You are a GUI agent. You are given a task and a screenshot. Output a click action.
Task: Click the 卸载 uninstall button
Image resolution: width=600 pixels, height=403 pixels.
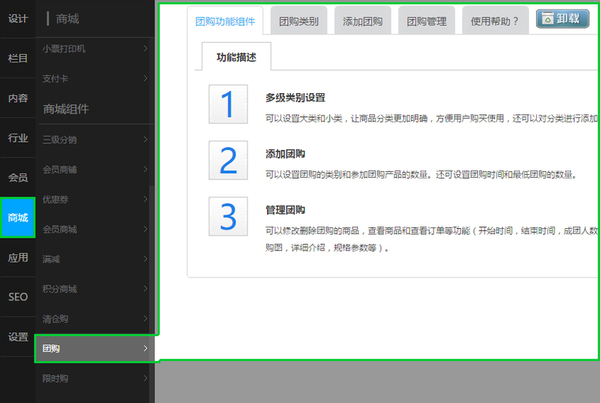point(562,19)
